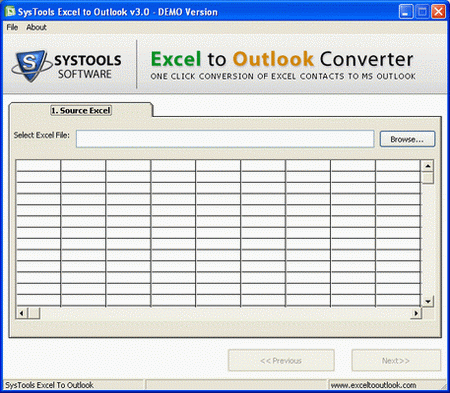Image resolution: width=450 pixels, height=393 pixels.
Task: Focus the Select Excel File input field
Action: coord(225,139)
